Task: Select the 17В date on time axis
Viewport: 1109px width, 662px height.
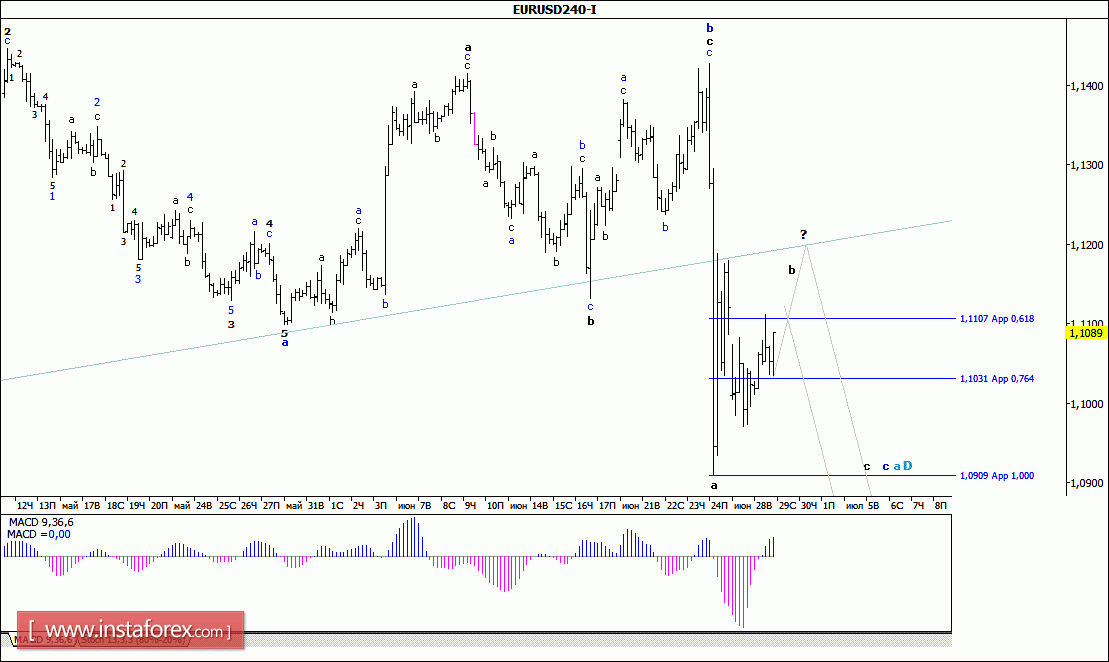Action: 92,505
